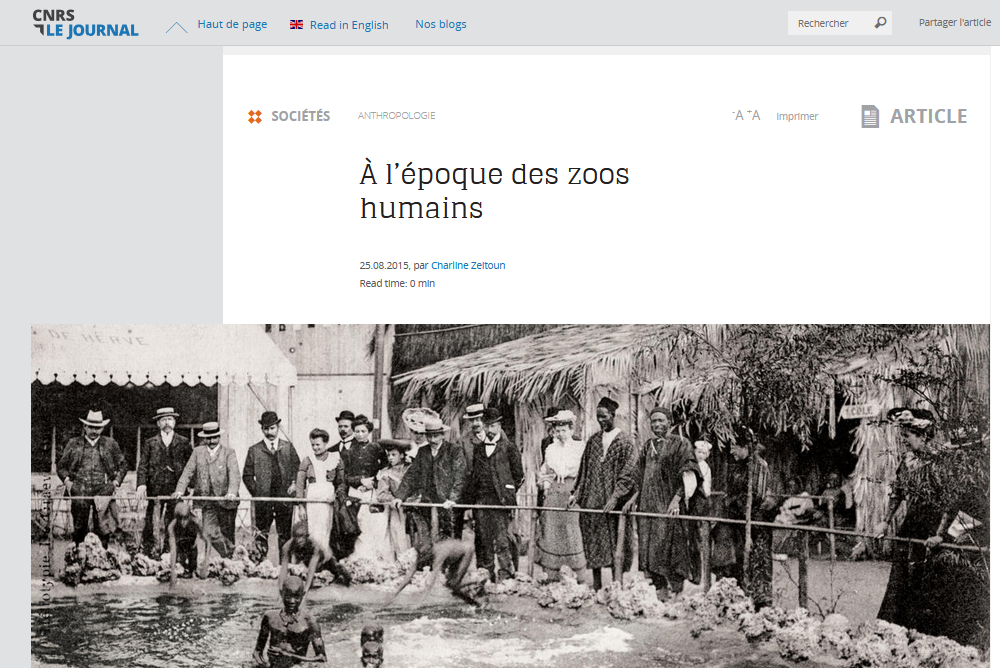This screenshot has width=1000, height=668.
Task: Click the article title À l'époque des zoos humains
Action: pos(494,191)
